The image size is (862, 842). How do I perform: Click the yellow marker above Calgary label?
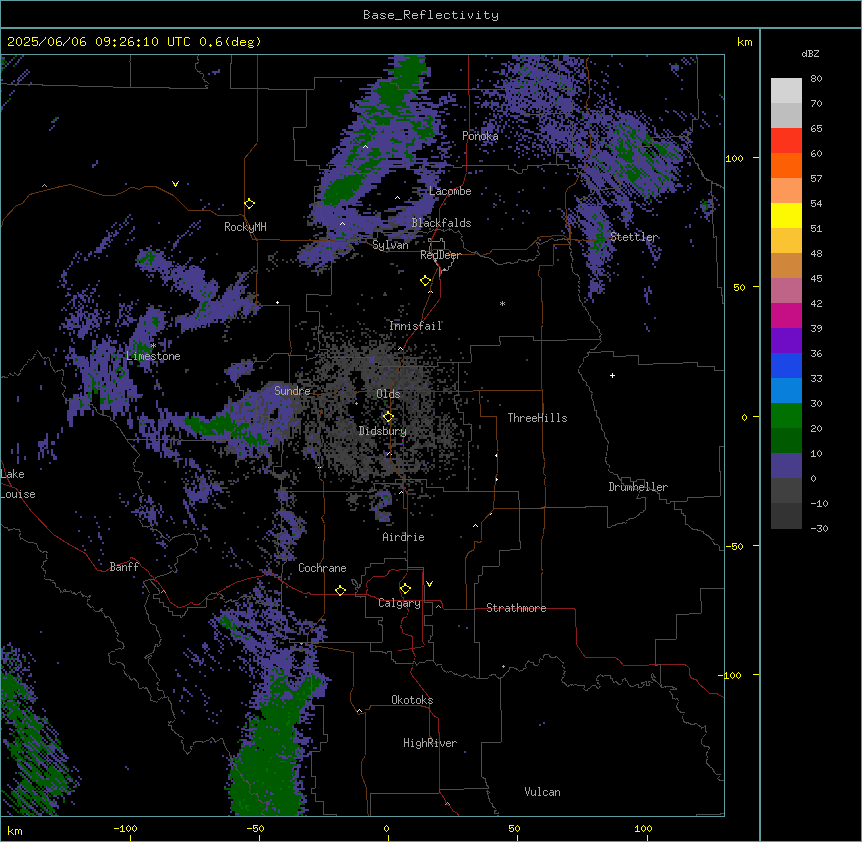point(405,589)
